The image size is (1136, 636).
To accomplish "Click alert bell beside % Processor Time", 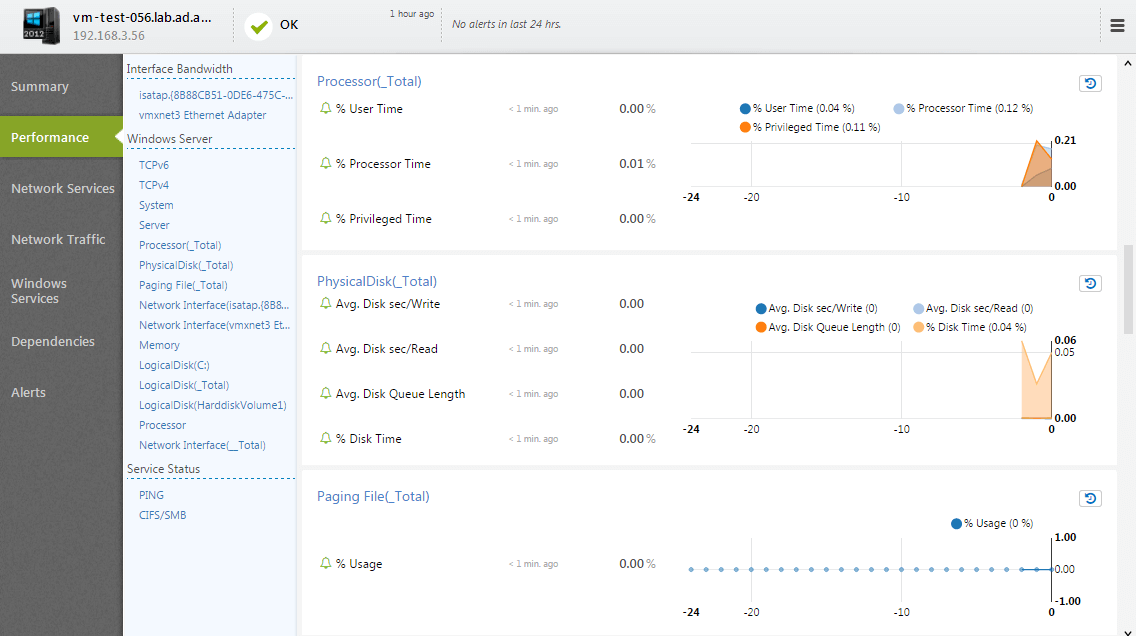I will (x=325, y=163).
